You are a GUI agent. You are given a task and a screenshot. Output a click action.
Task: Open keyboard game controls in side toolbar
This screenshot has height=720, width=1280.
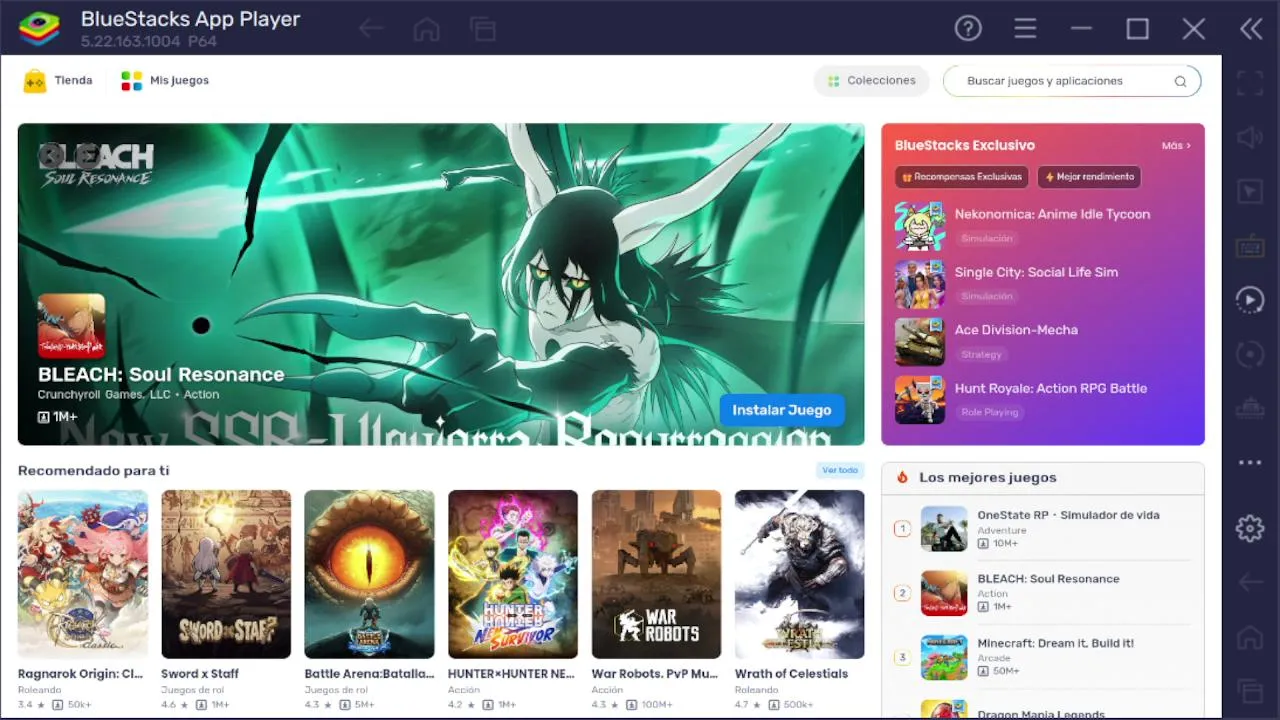pyautogui.click(x=1250, y=246)
